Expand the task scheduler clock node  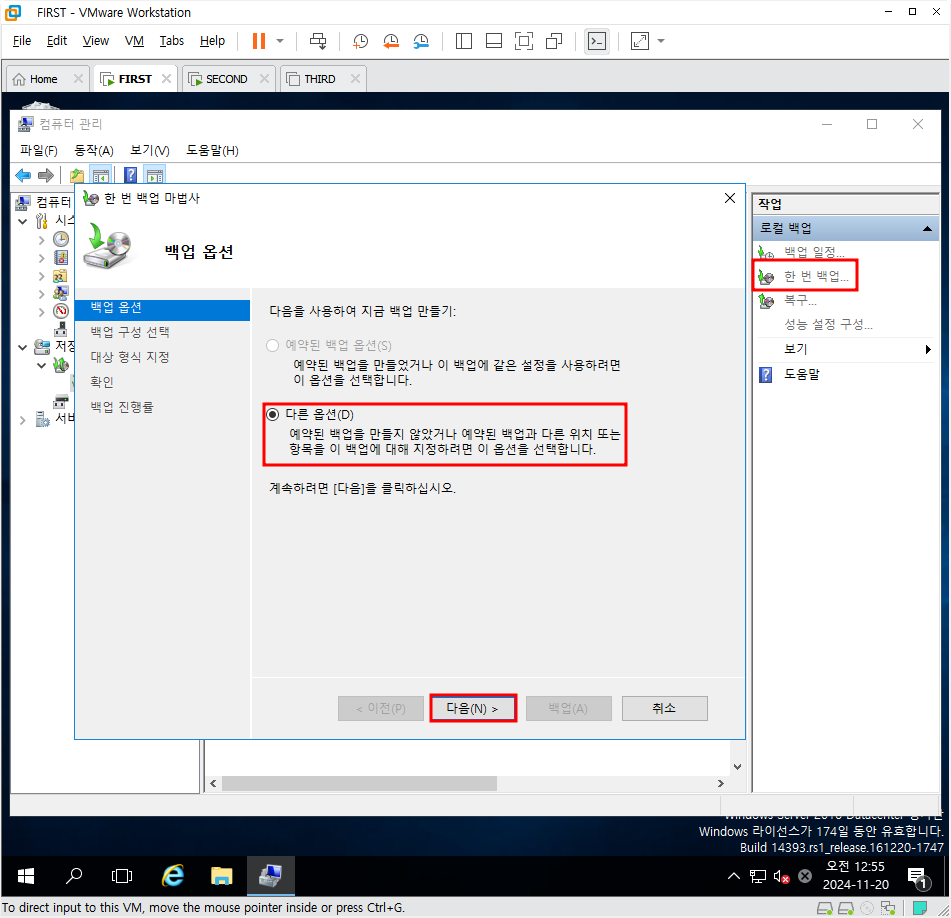41,240
